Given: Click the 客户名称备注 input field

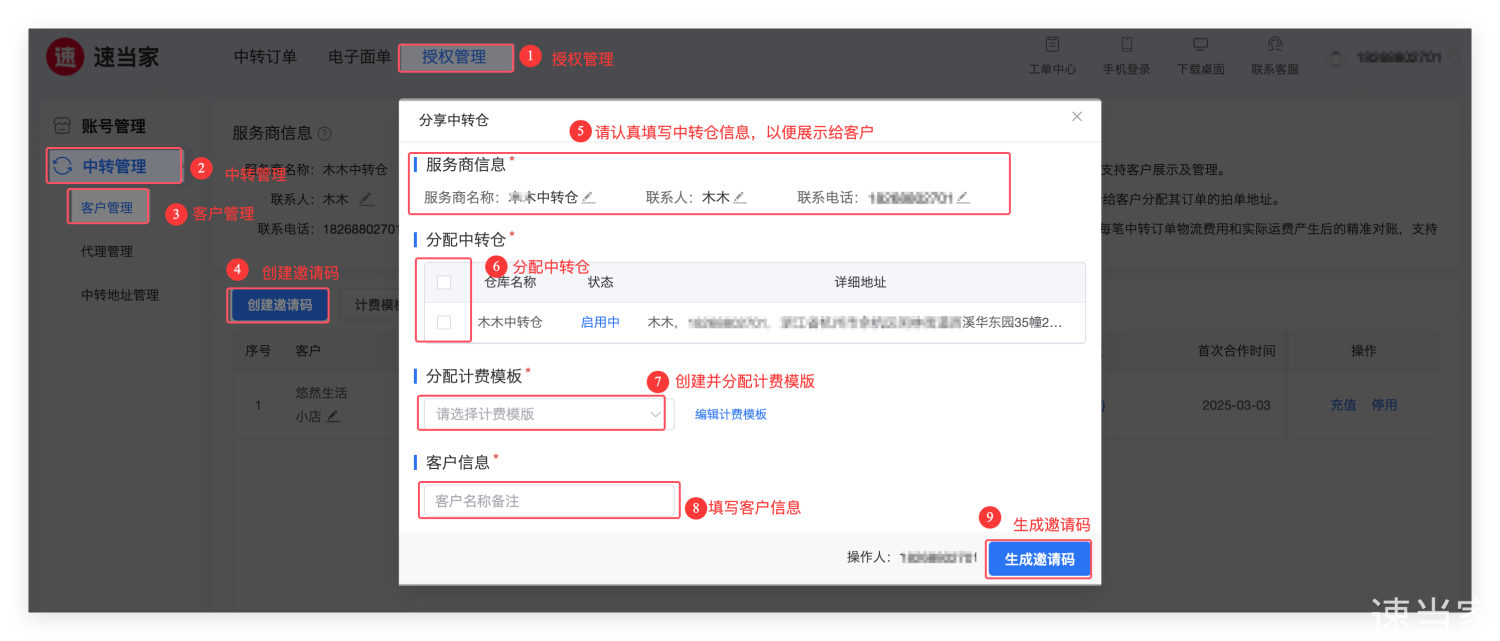Looking at the screenshot, I should click(x=548, y=501).
